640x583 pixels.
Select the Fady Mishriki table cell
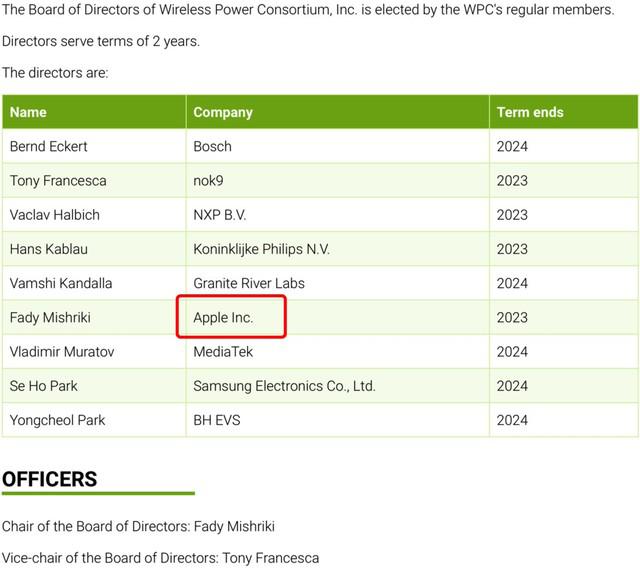tap(94, 317)
